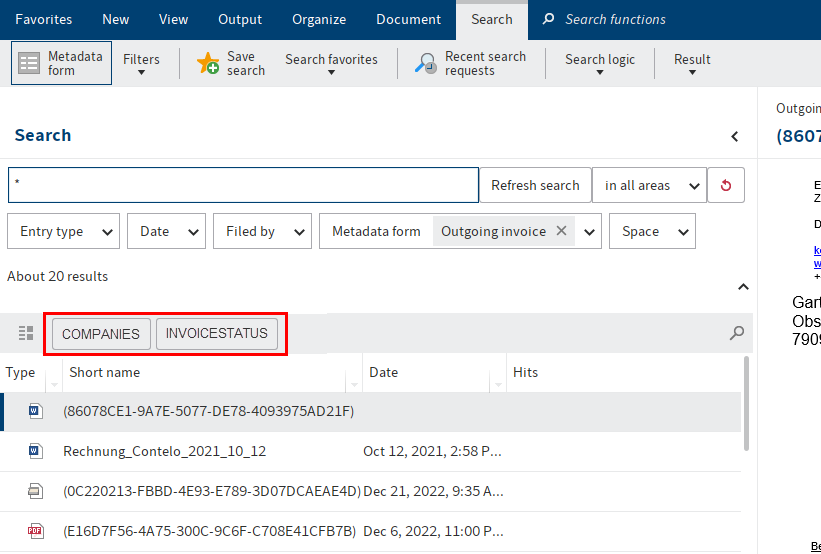Collapse the Search panel with chevron
Image resolution: width=821 pixels, height=554 pixels.
click(x=735, y=136)
